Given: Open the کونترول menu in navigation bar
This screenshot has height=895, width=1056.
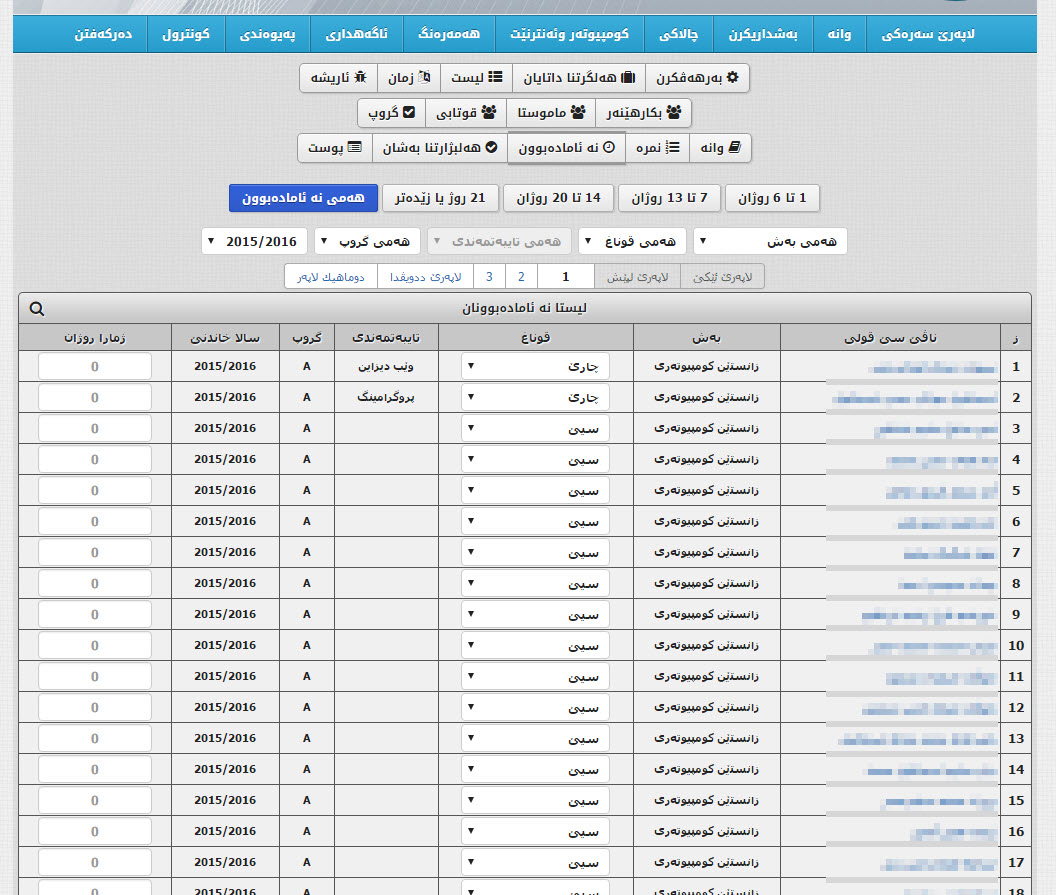Looking at the screenshot, I should pyautogui.click(x=186, y=35).
